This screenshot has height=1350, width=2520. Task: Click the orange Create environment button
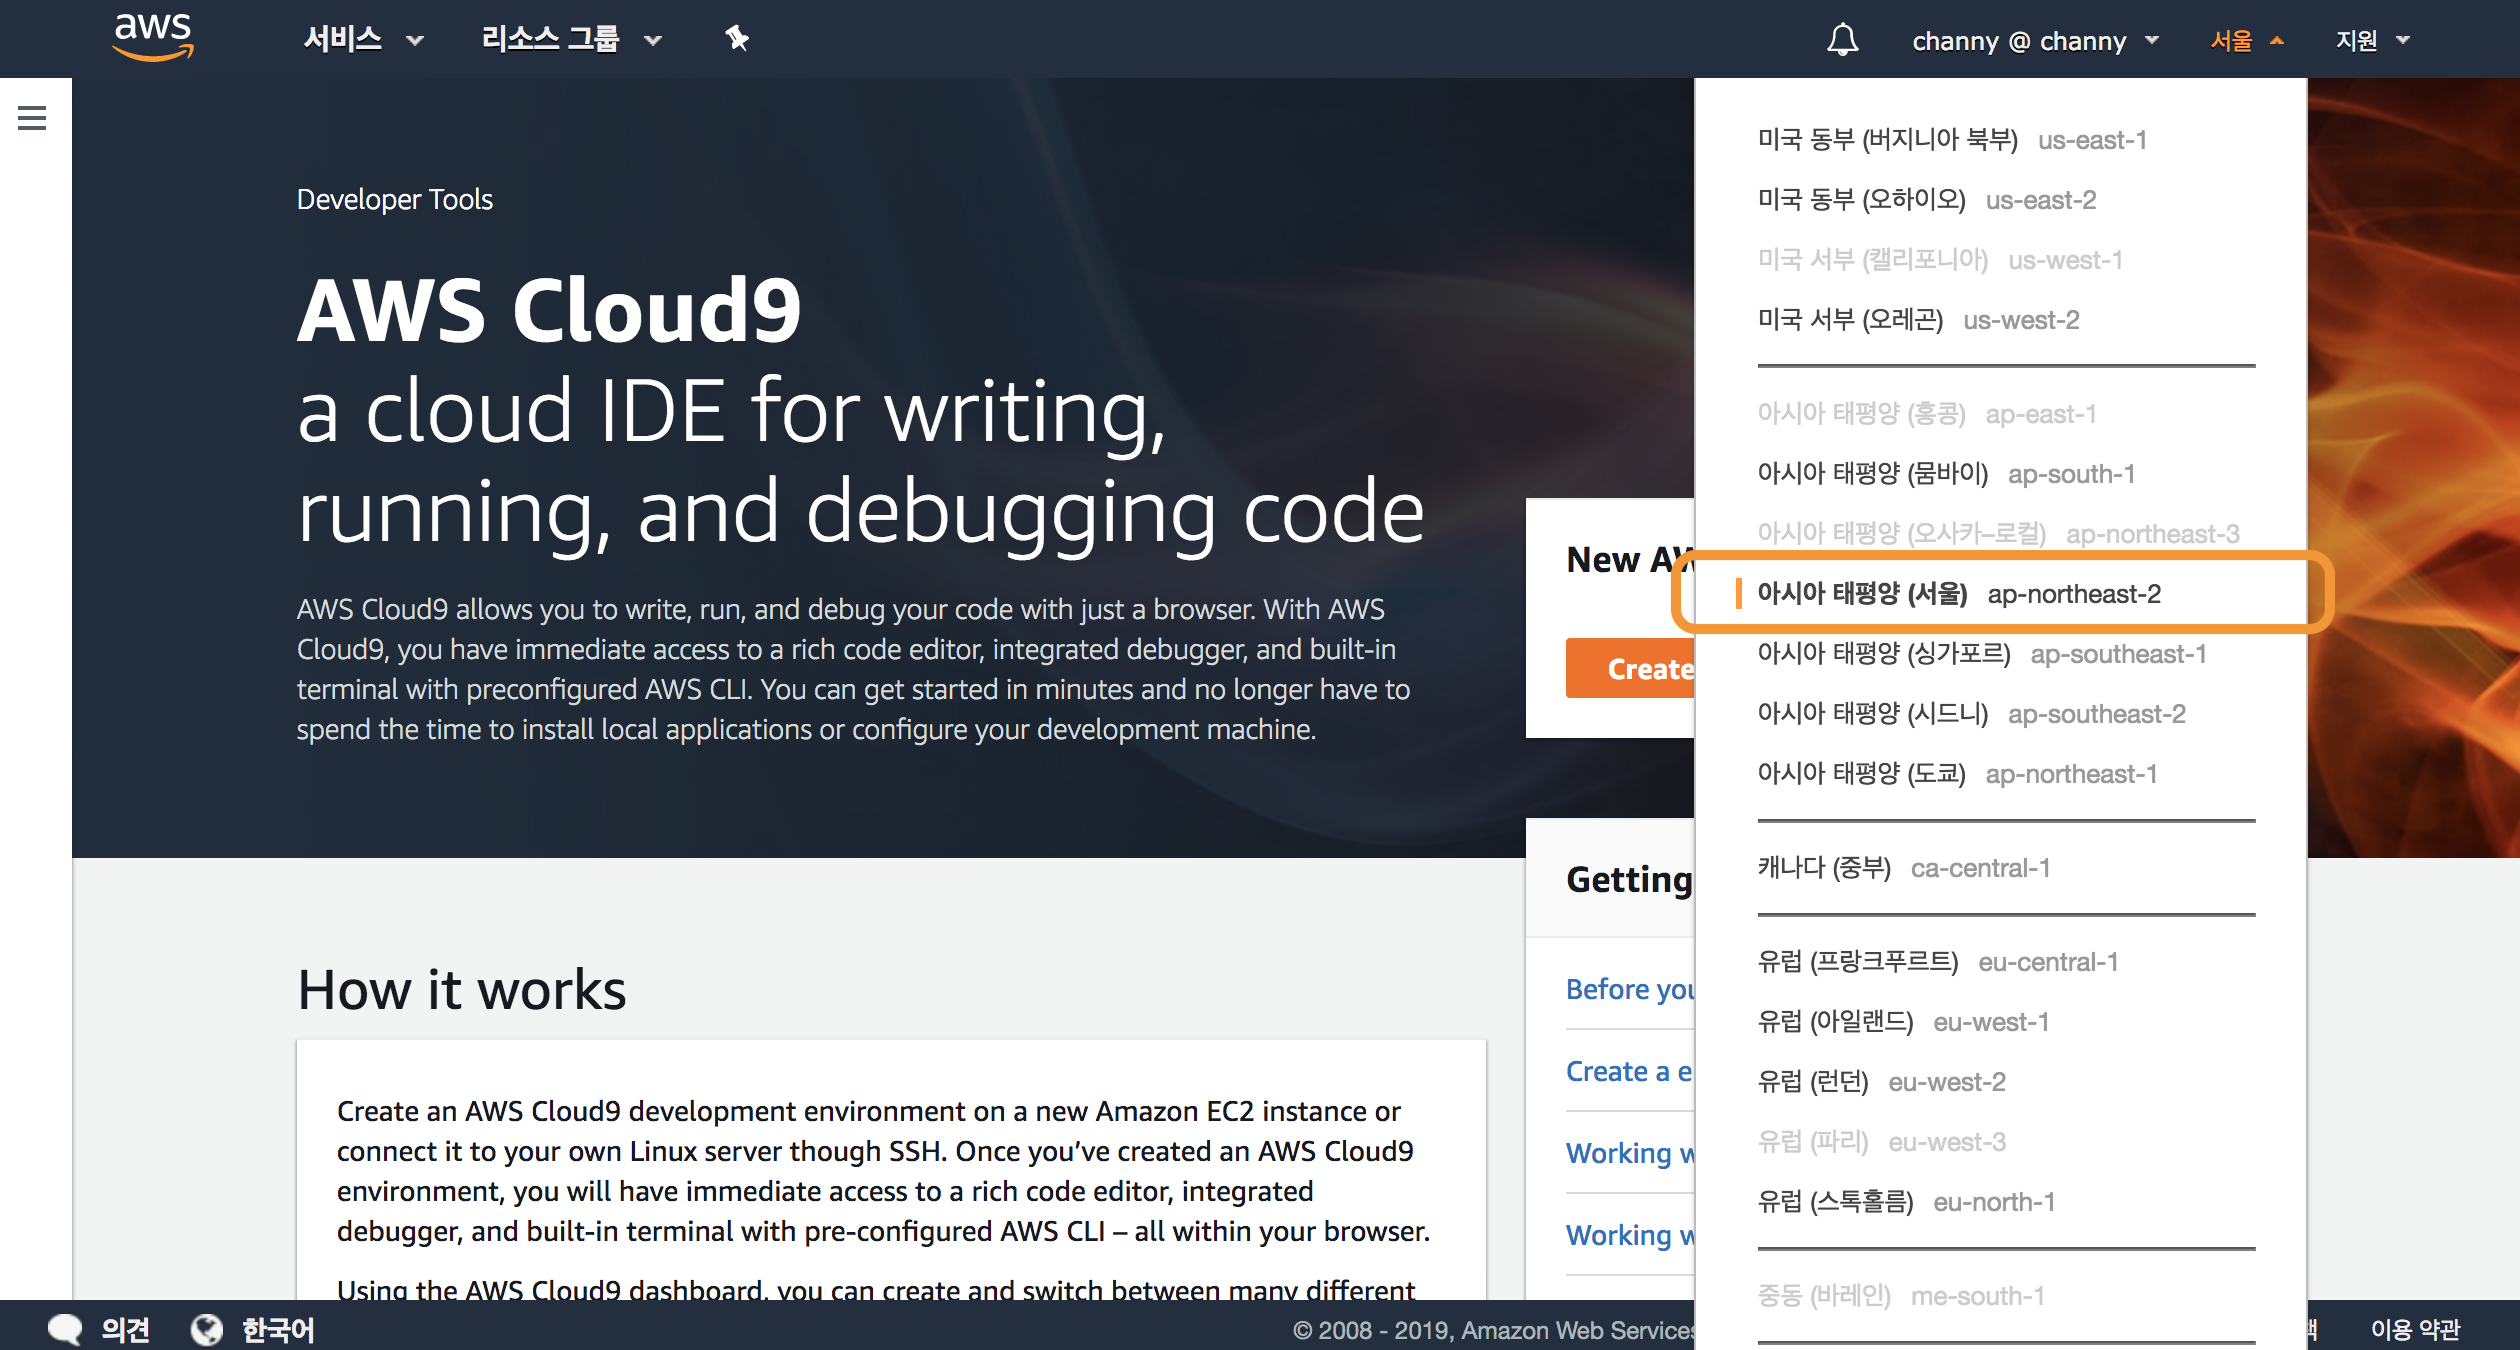[1631, 668]
